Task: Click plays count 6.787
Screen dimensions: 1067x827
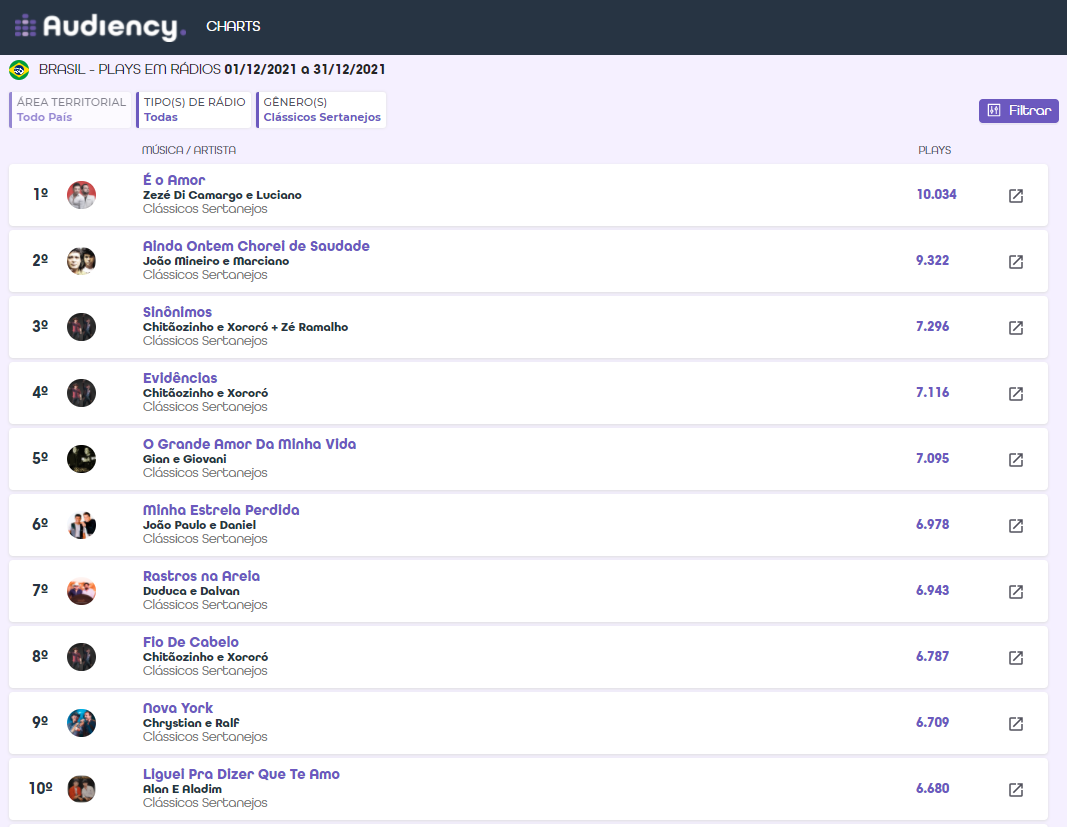Action: point(932,657)
